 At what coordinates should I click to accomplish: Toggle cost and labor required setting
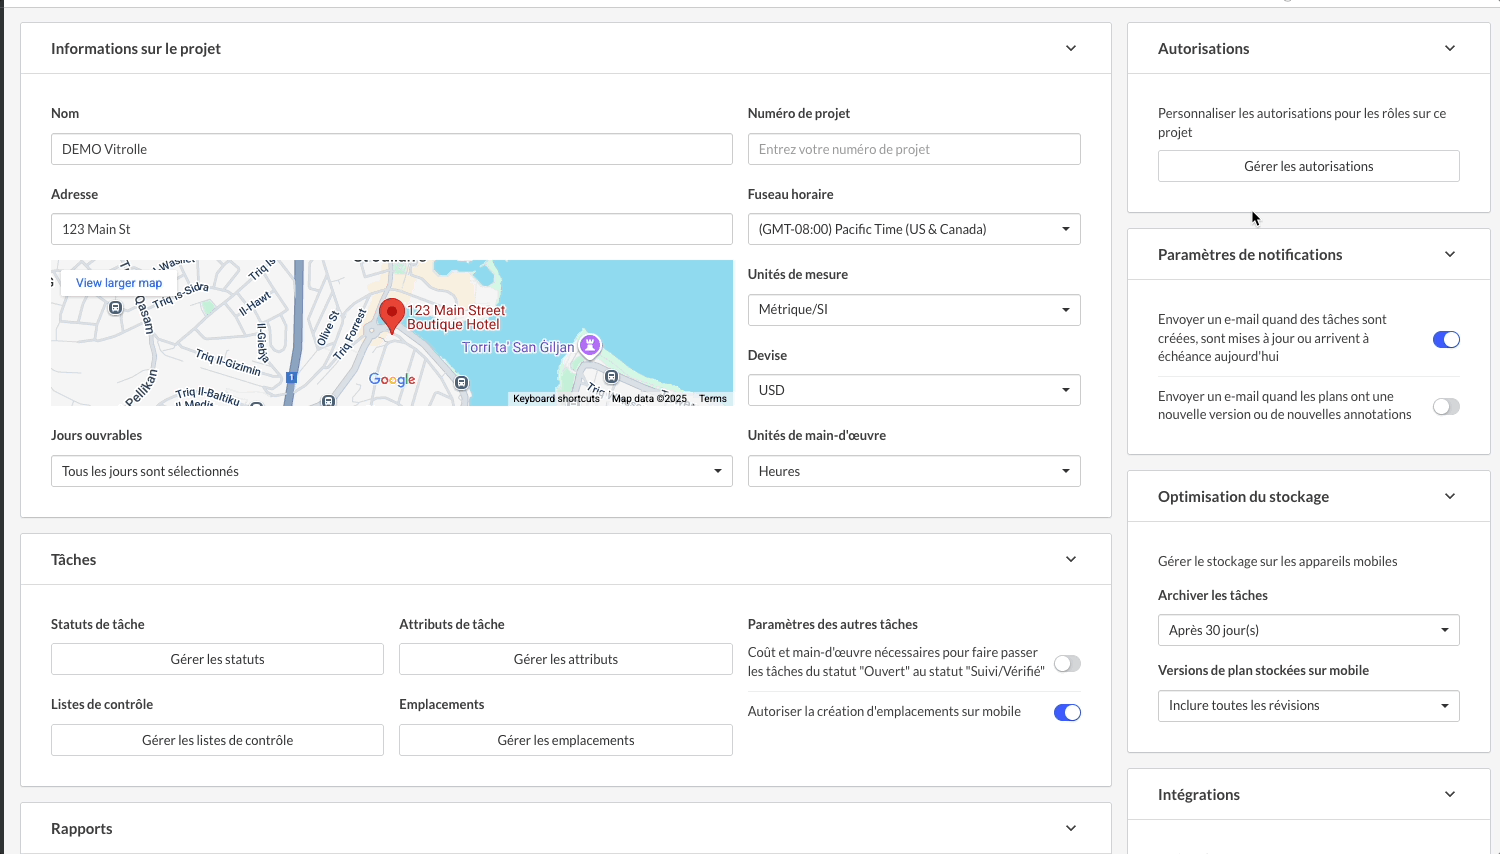coord(1067,663)
